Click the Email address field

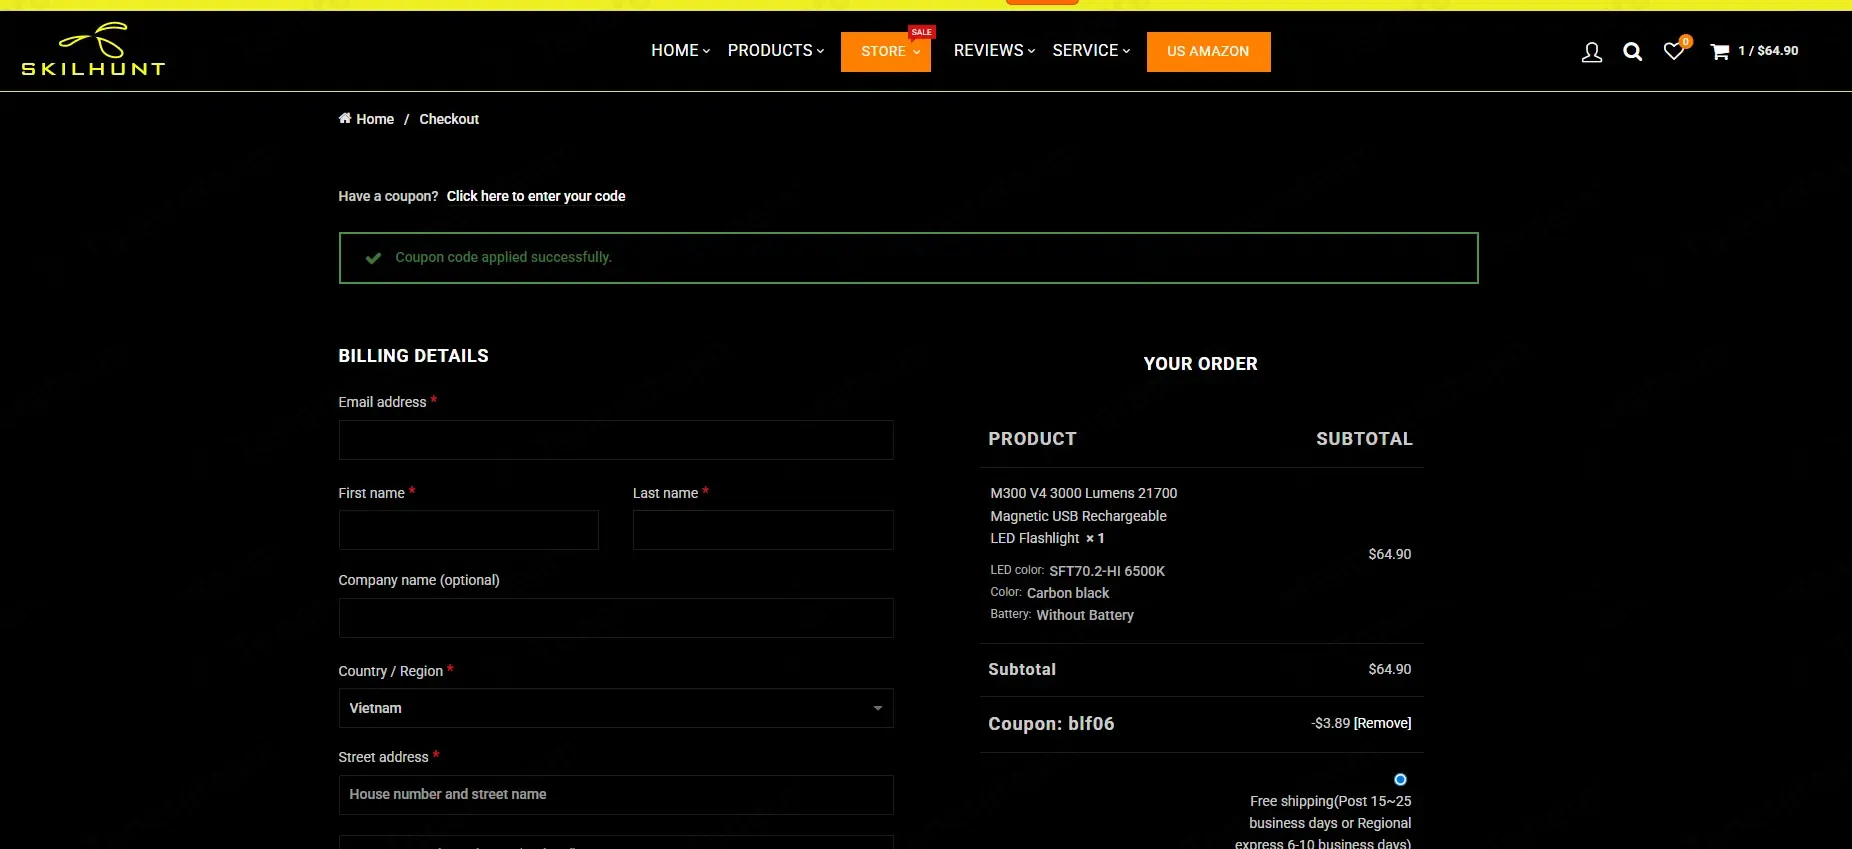point(616,440)
